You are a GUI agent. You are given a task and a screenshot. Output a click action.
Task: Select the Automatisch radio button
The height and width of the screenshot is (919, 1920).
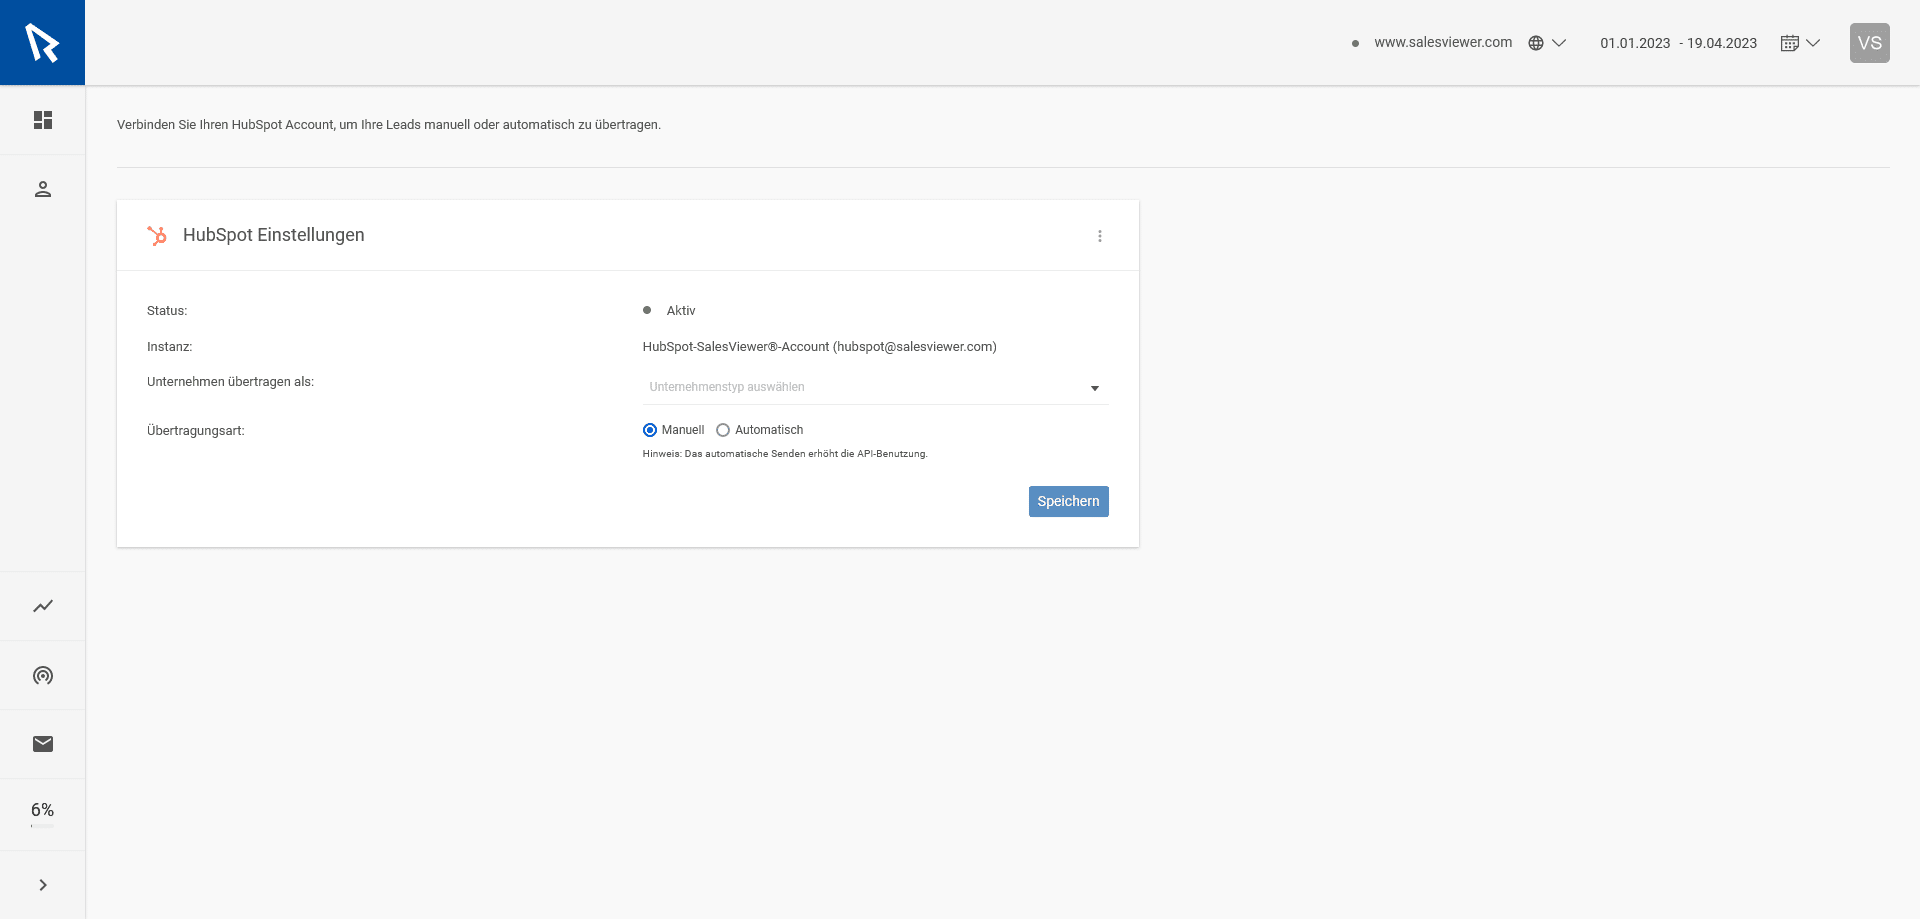(723, 430)
